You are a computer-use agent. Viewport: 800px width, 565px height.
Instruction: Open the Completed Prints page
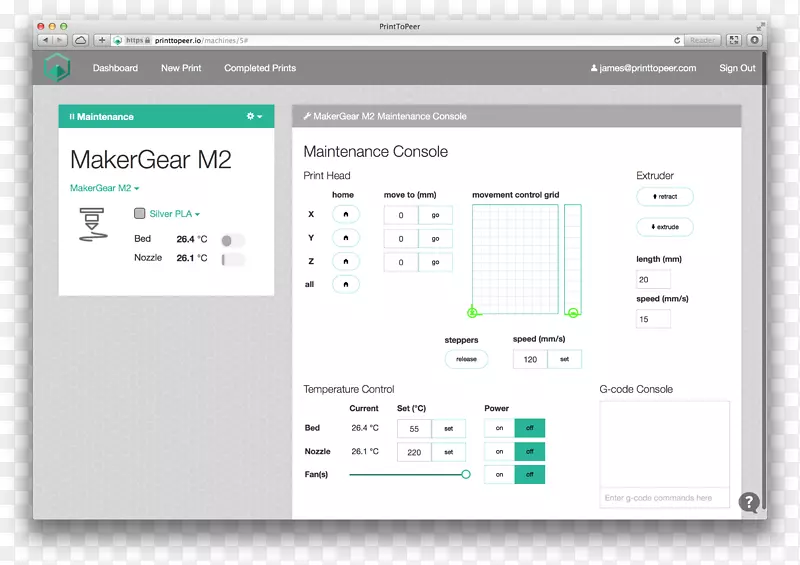point(260,68)
